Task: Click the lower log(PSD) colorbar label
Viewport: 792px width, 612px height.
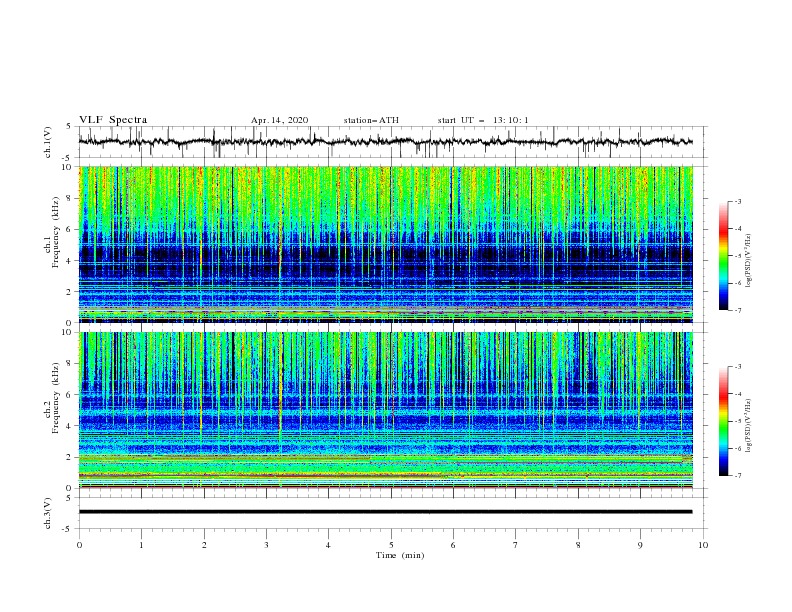Action: (749, 426)
